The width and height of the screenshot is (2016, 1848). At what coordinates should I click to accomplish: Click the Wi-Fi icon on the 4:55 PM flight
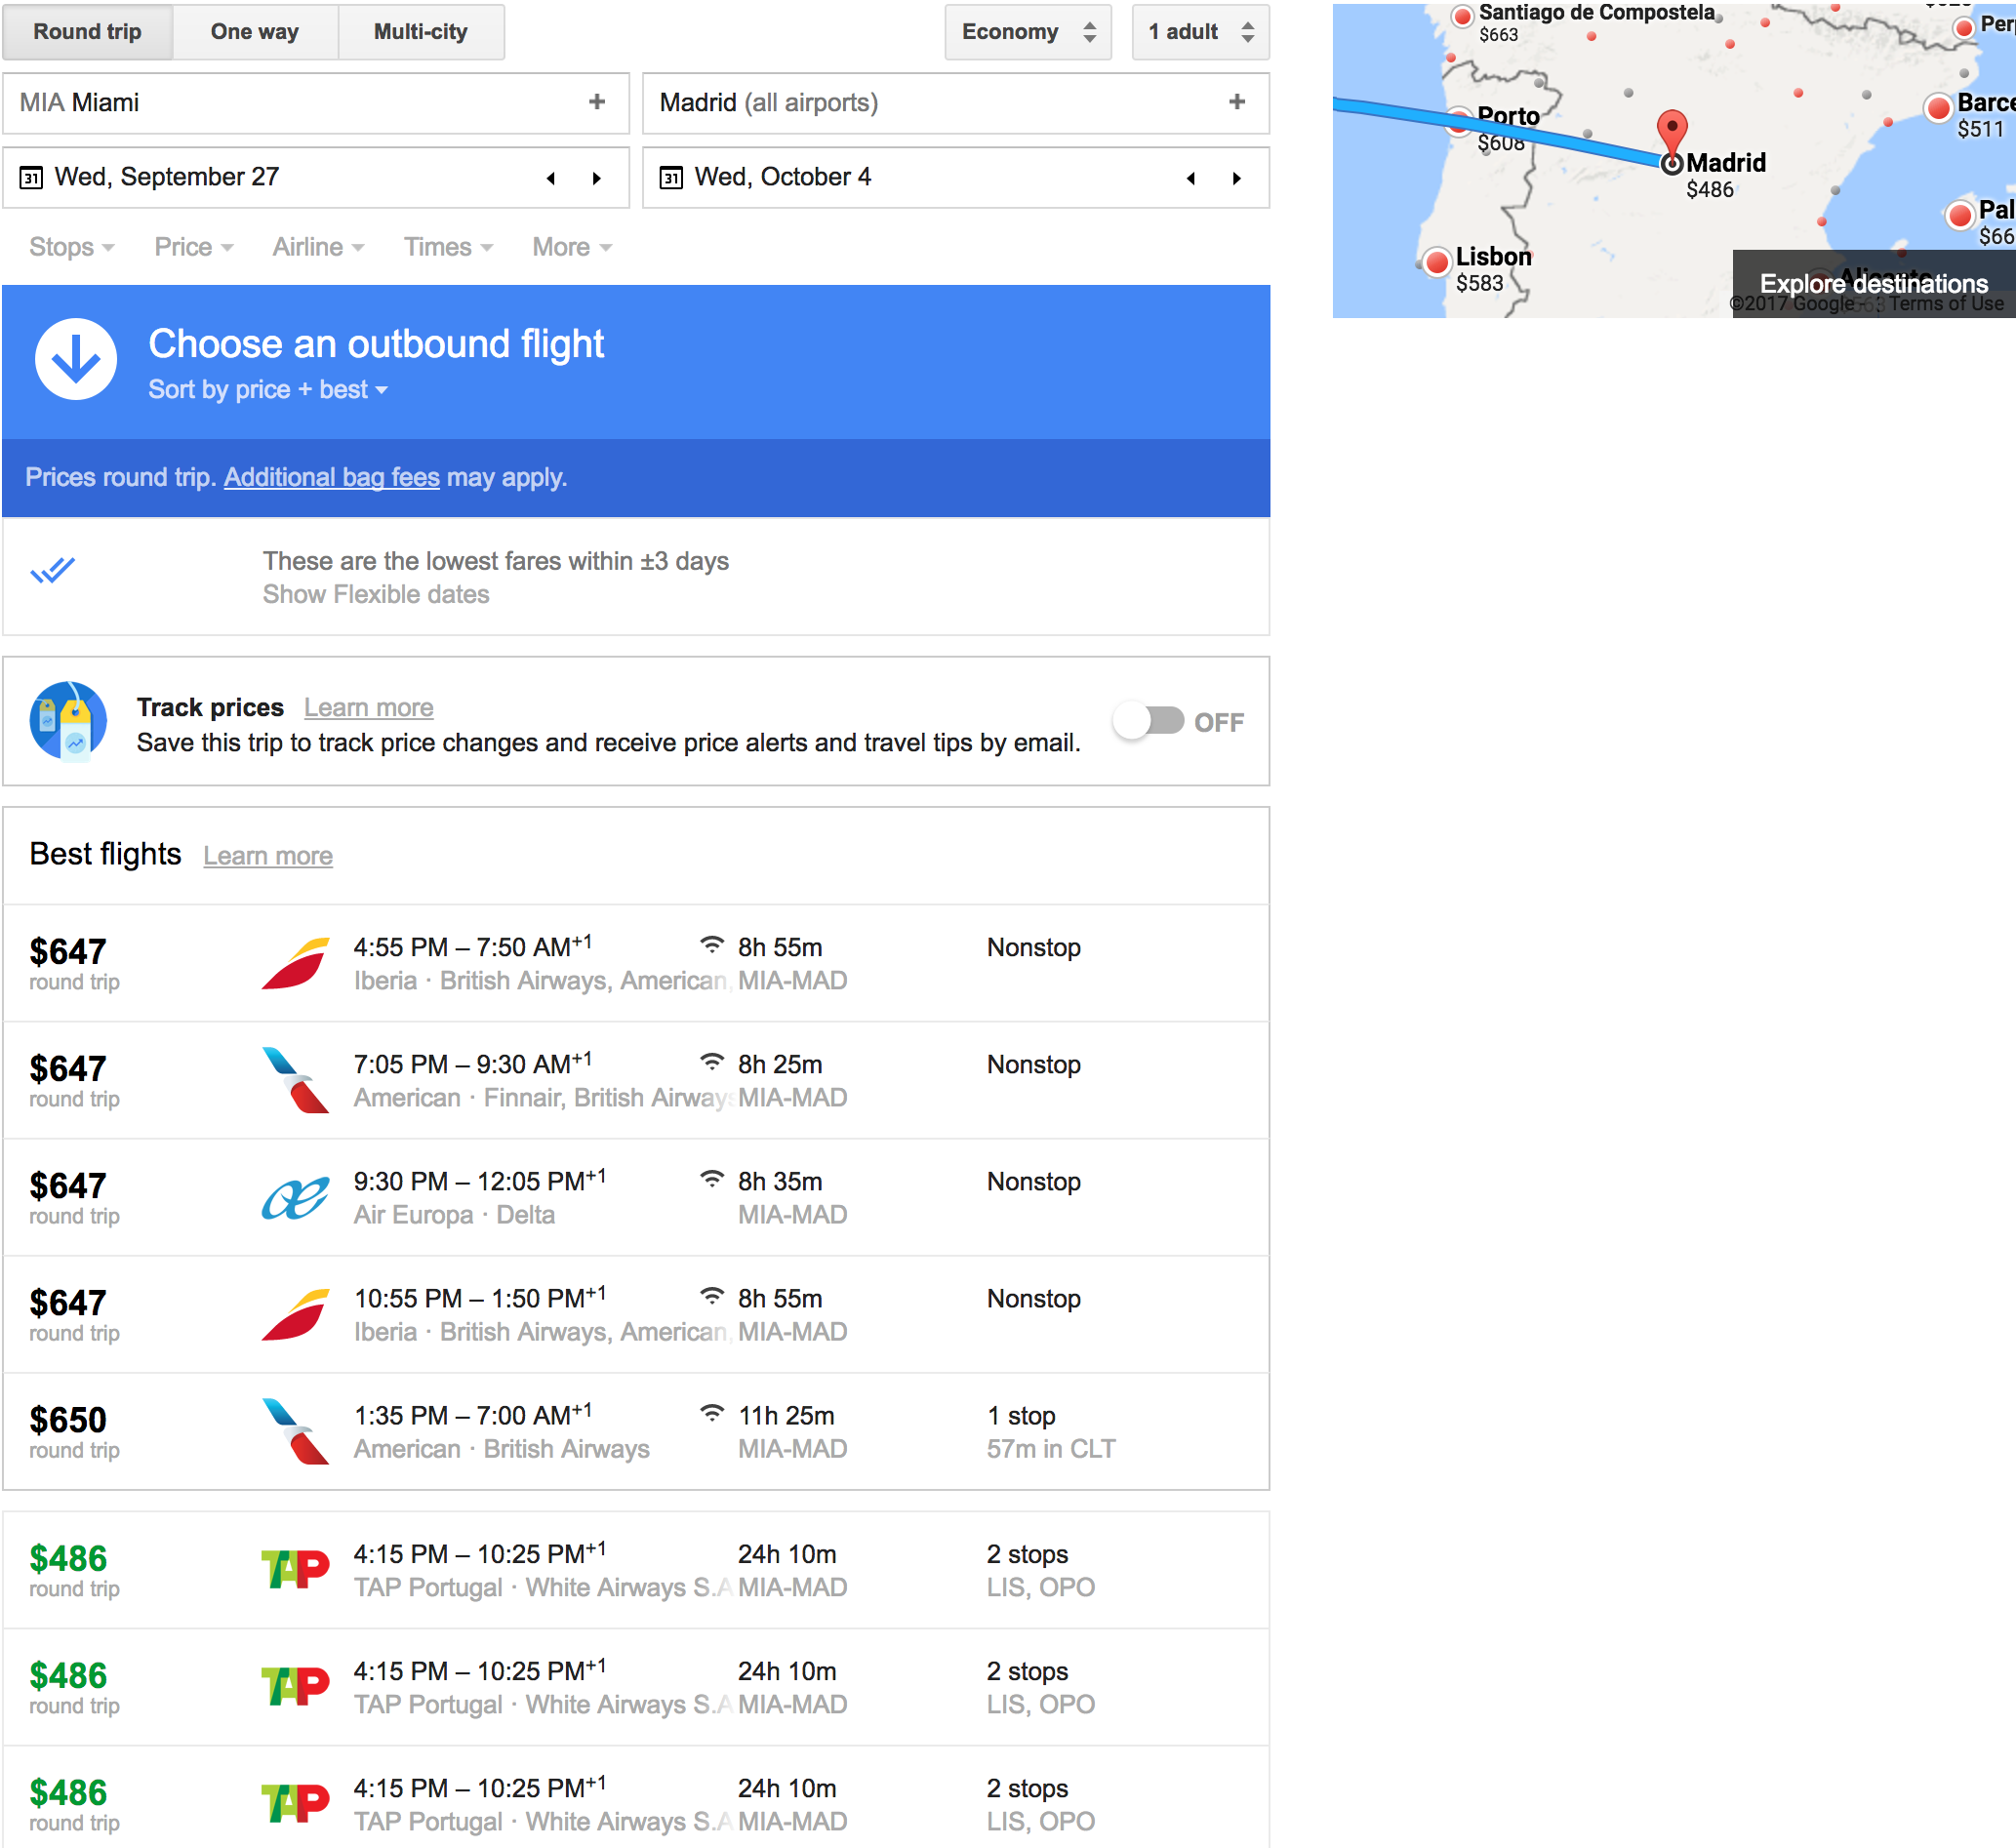tap(712, 944)
